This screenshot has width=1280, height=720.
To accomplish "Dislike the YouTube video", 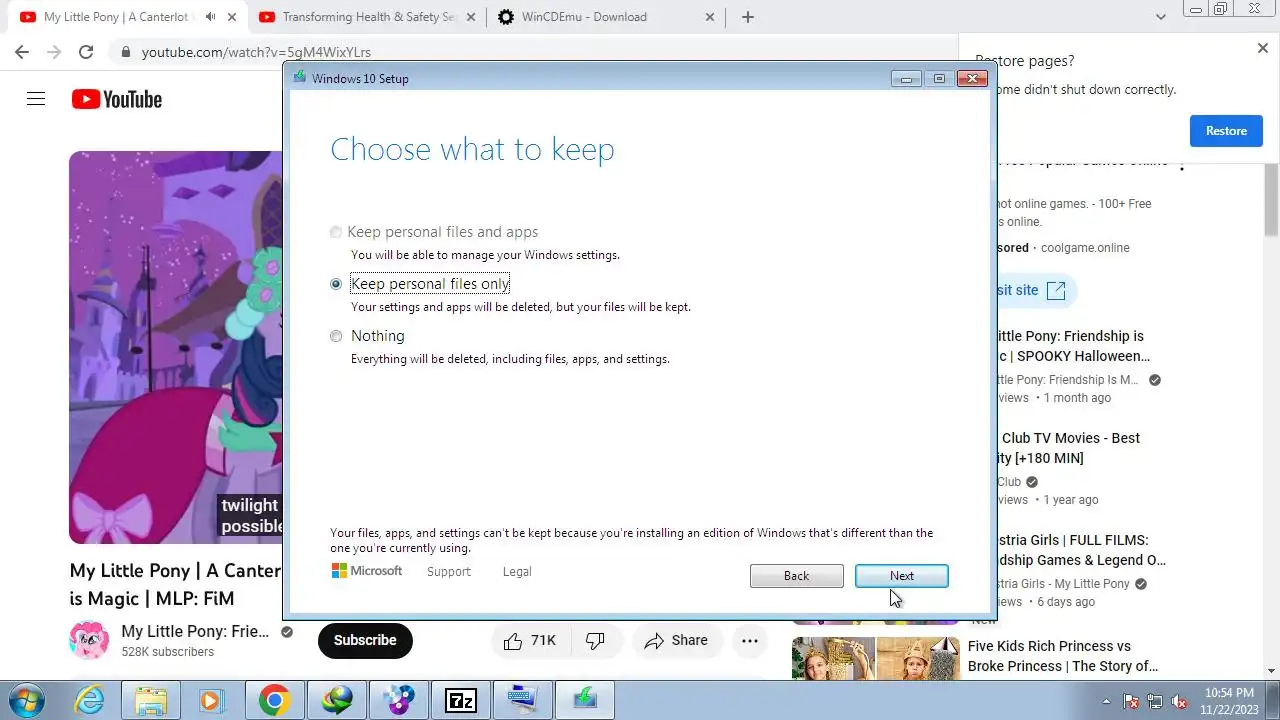I will point(595,641).
